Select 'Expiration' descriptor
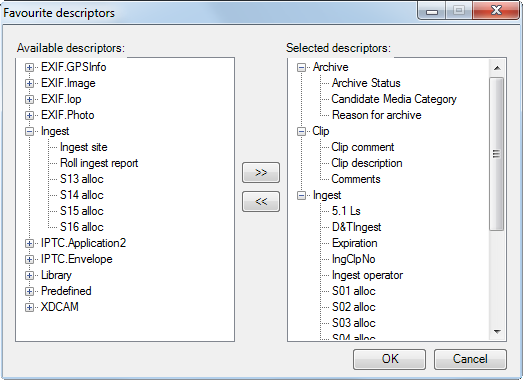523x380 pixels. [355, 243]
